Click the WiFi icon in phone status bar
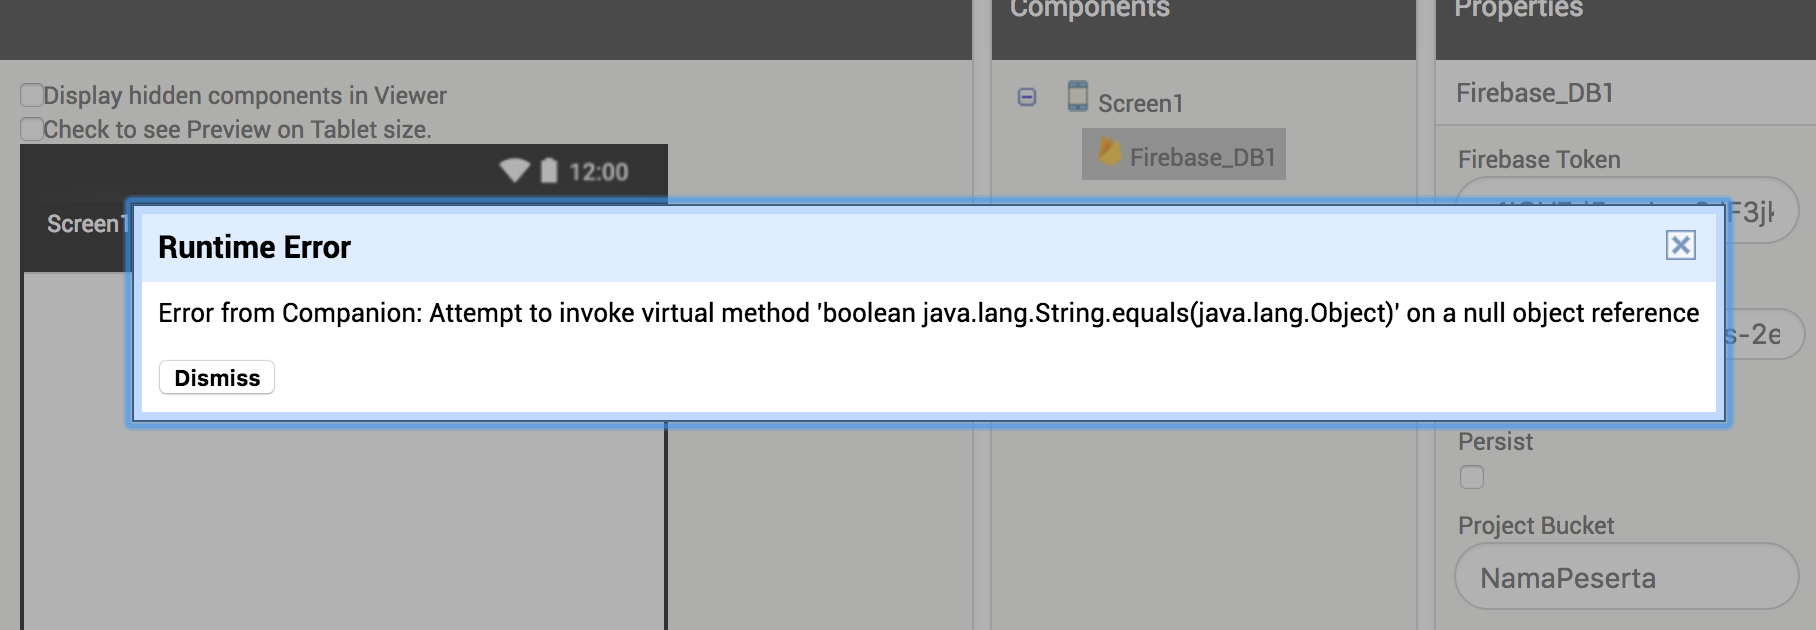This screenshot has width=1816, height=630. coord(514,170)
